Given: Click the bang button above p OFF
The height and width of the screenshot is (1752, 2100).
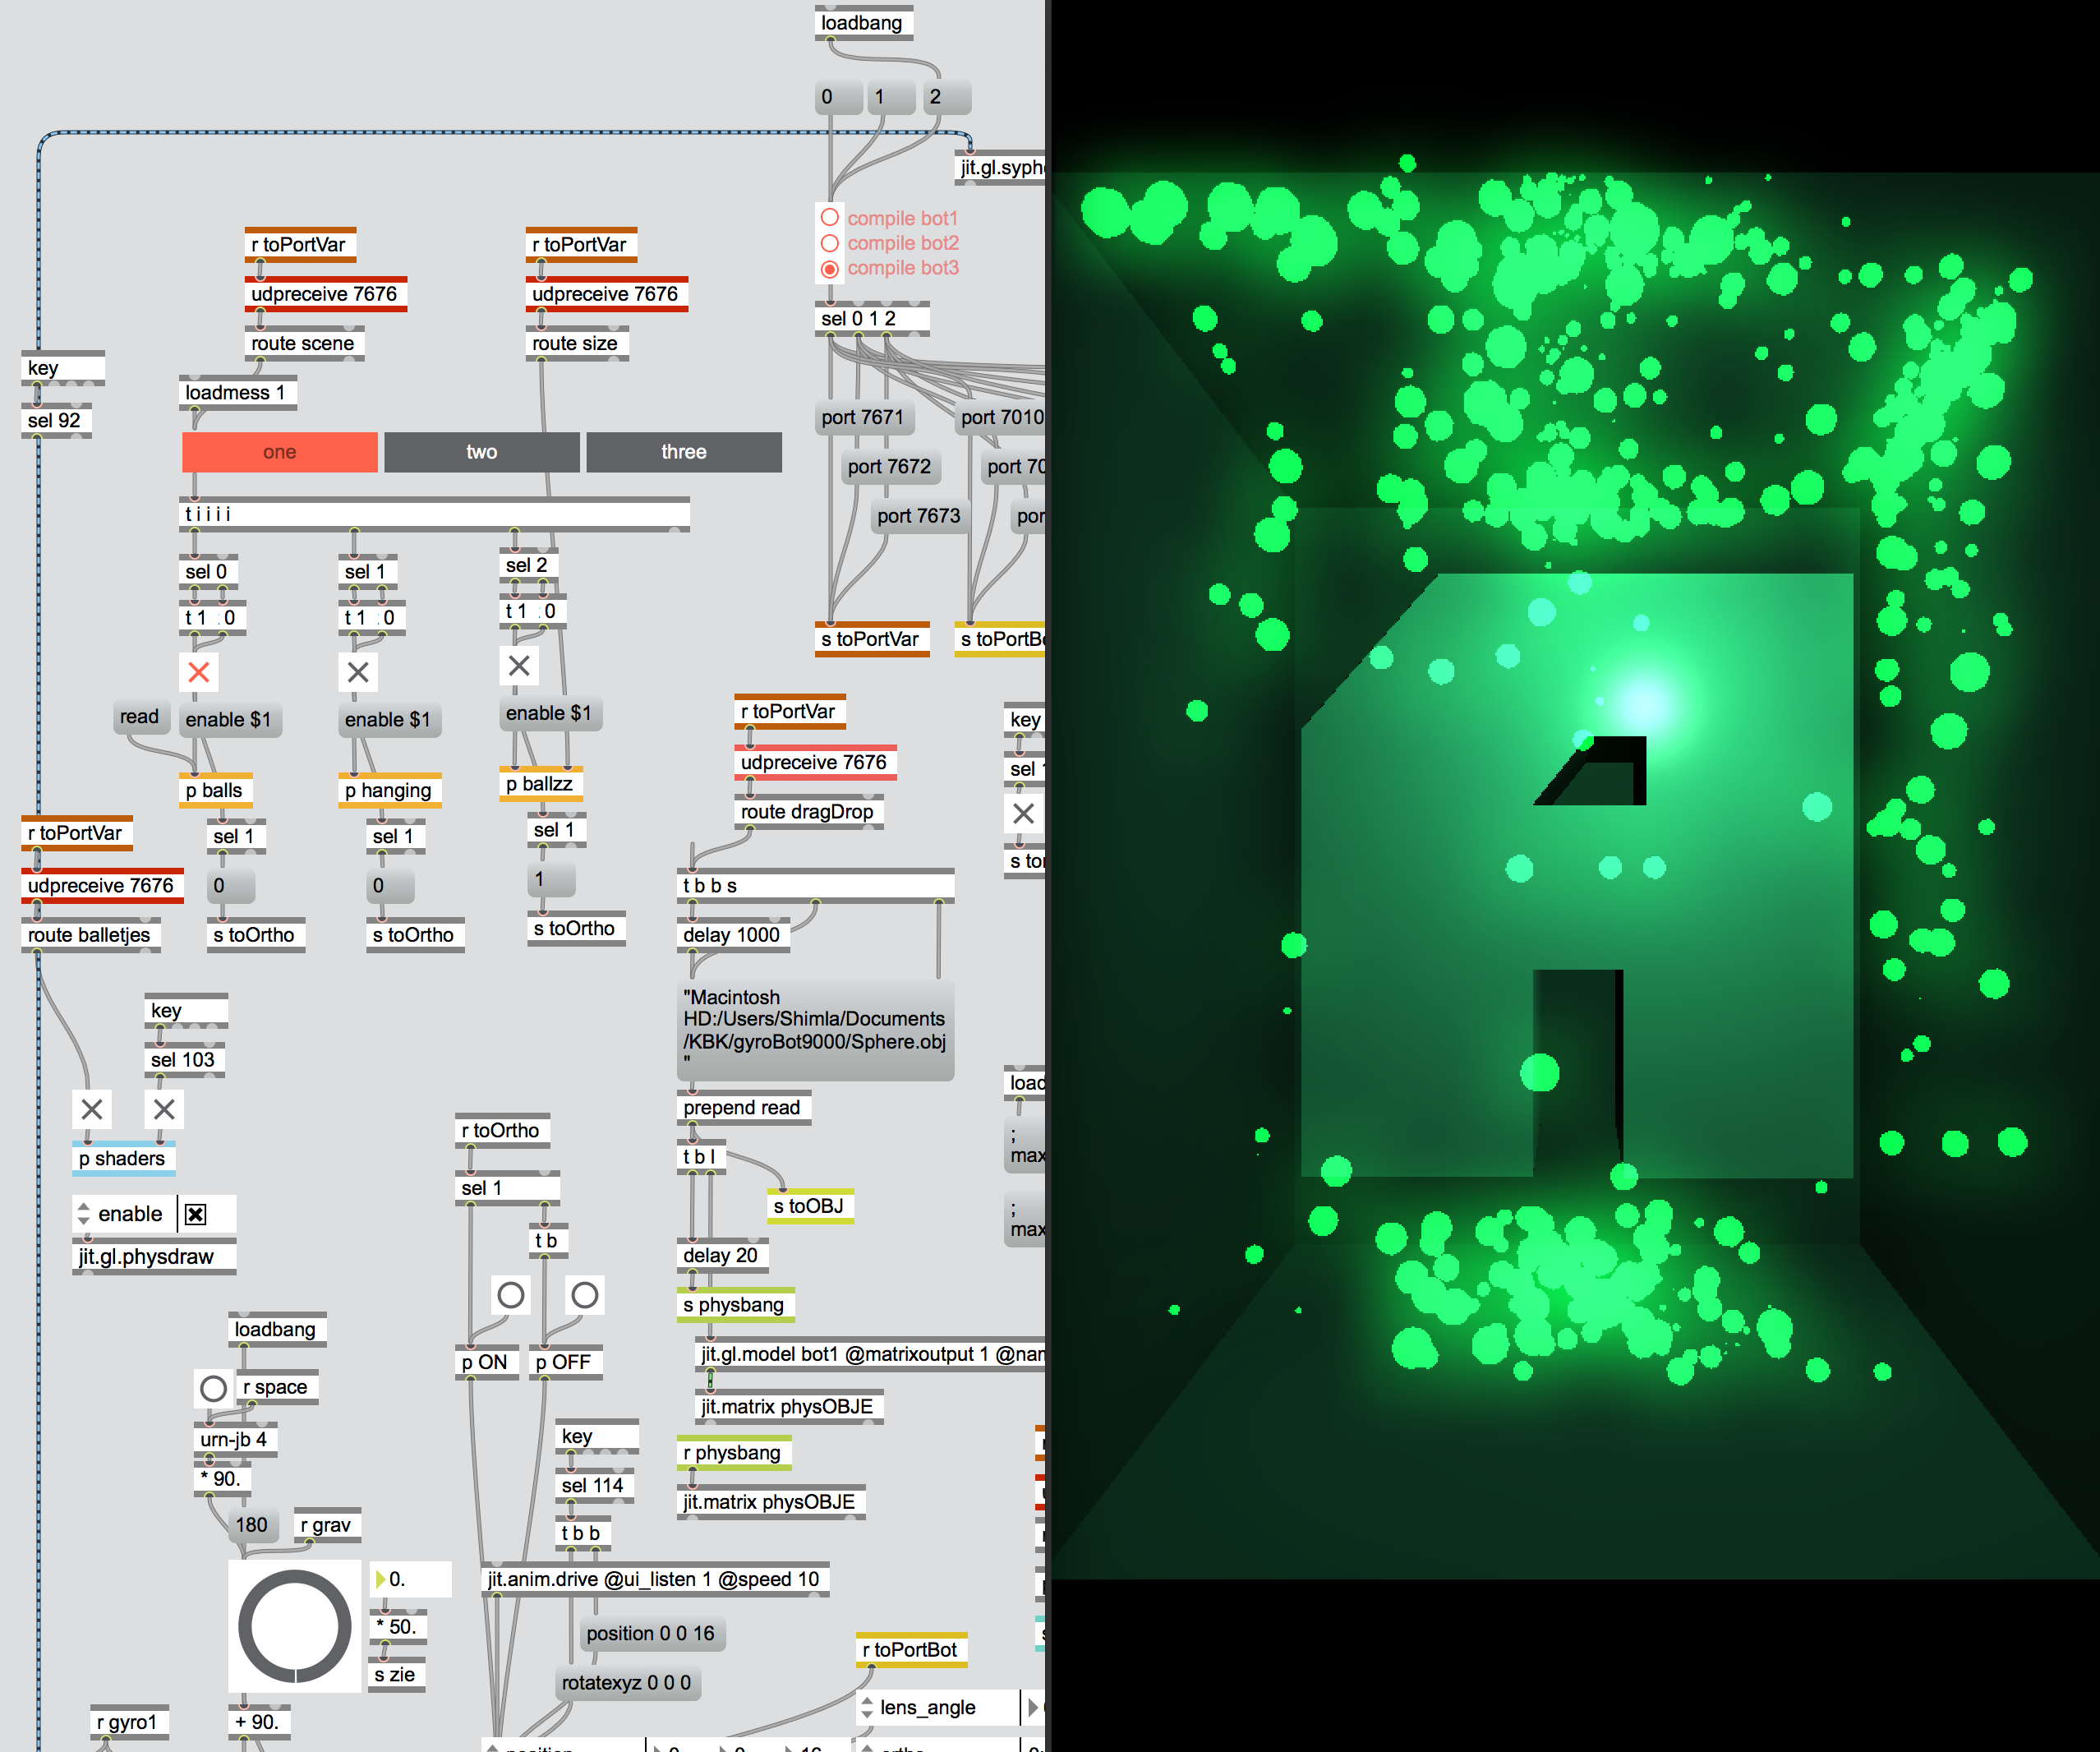Looking at the screenshot, I should click(585, 1295).
